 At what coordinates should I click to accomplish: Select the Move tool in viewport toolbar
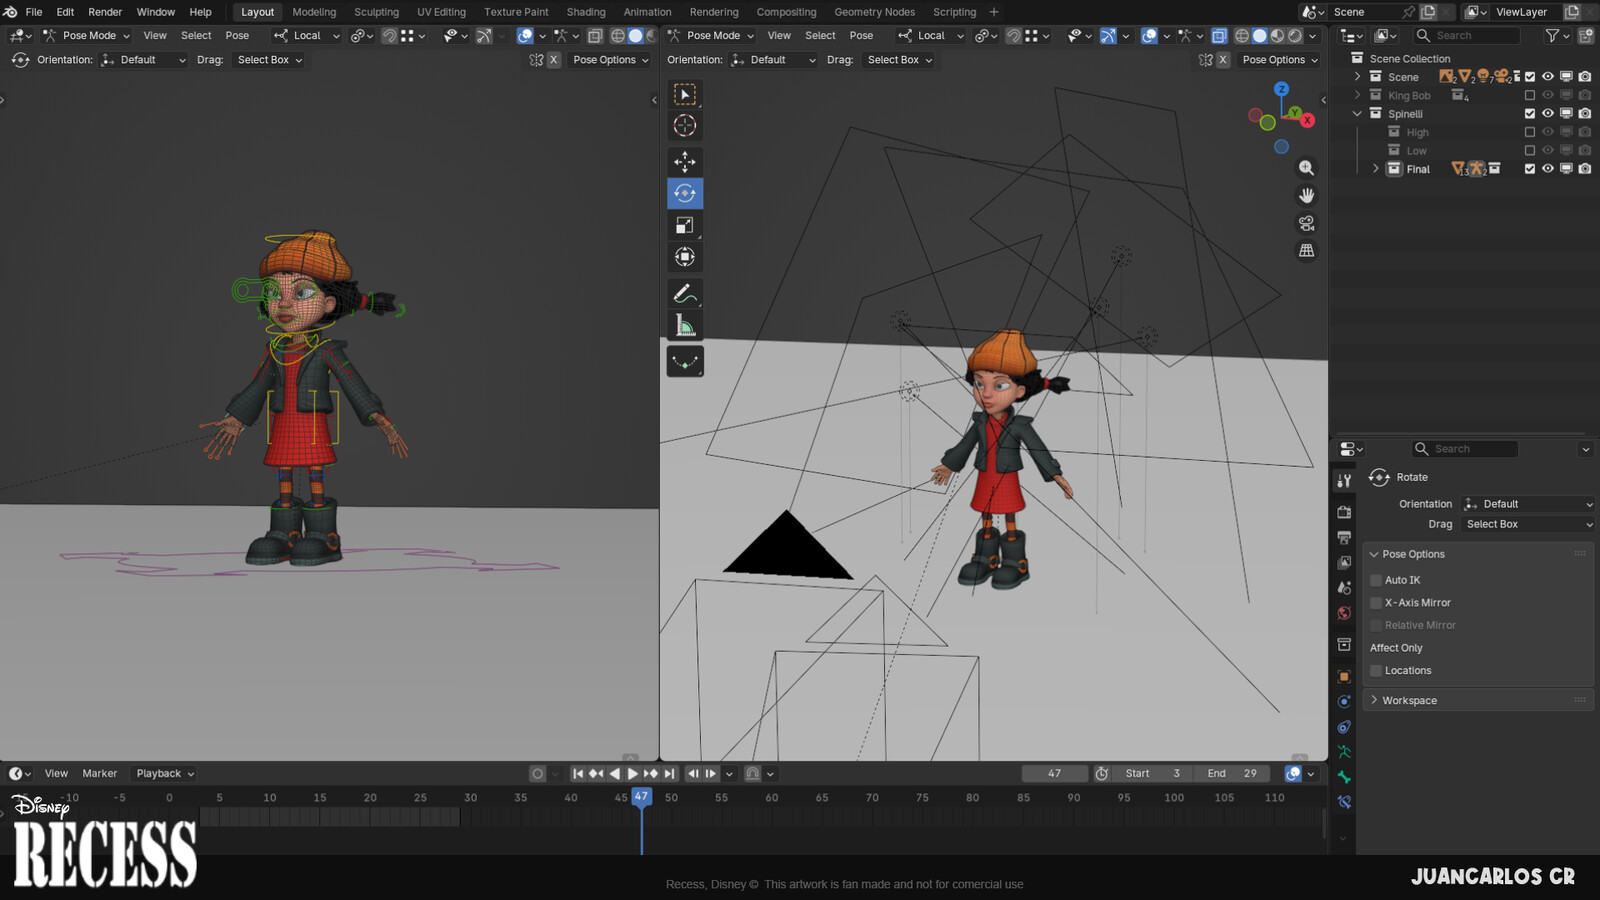685,162
